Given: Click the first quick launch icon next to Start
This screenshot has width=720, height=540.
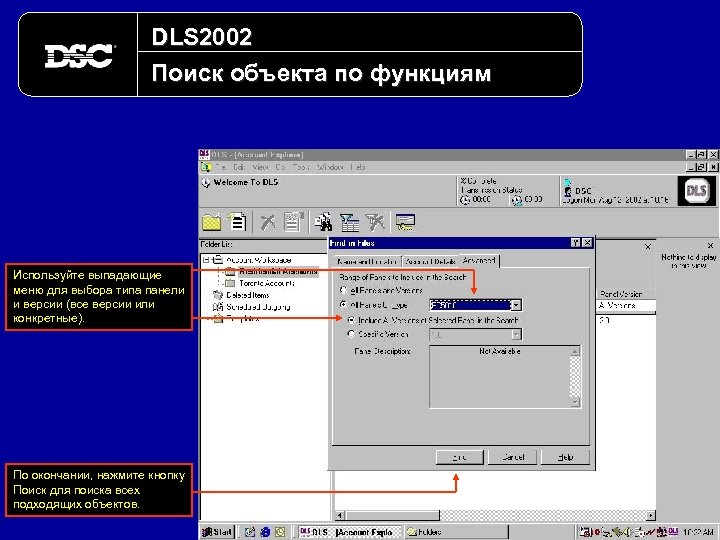Looking at the screenshot, I should click(x=250, y=532).
